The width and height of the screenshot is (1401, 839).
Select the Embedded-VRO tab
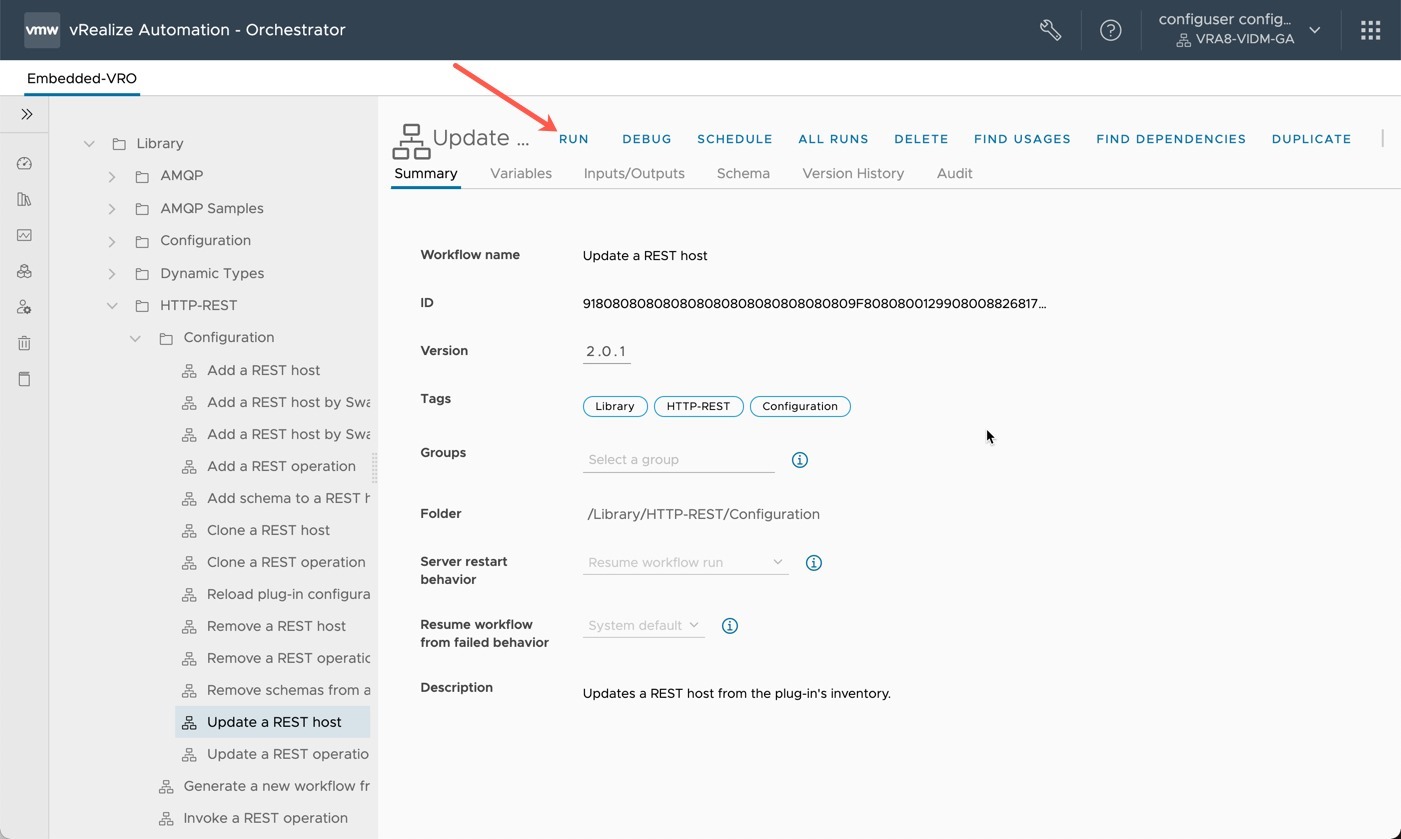82,78
